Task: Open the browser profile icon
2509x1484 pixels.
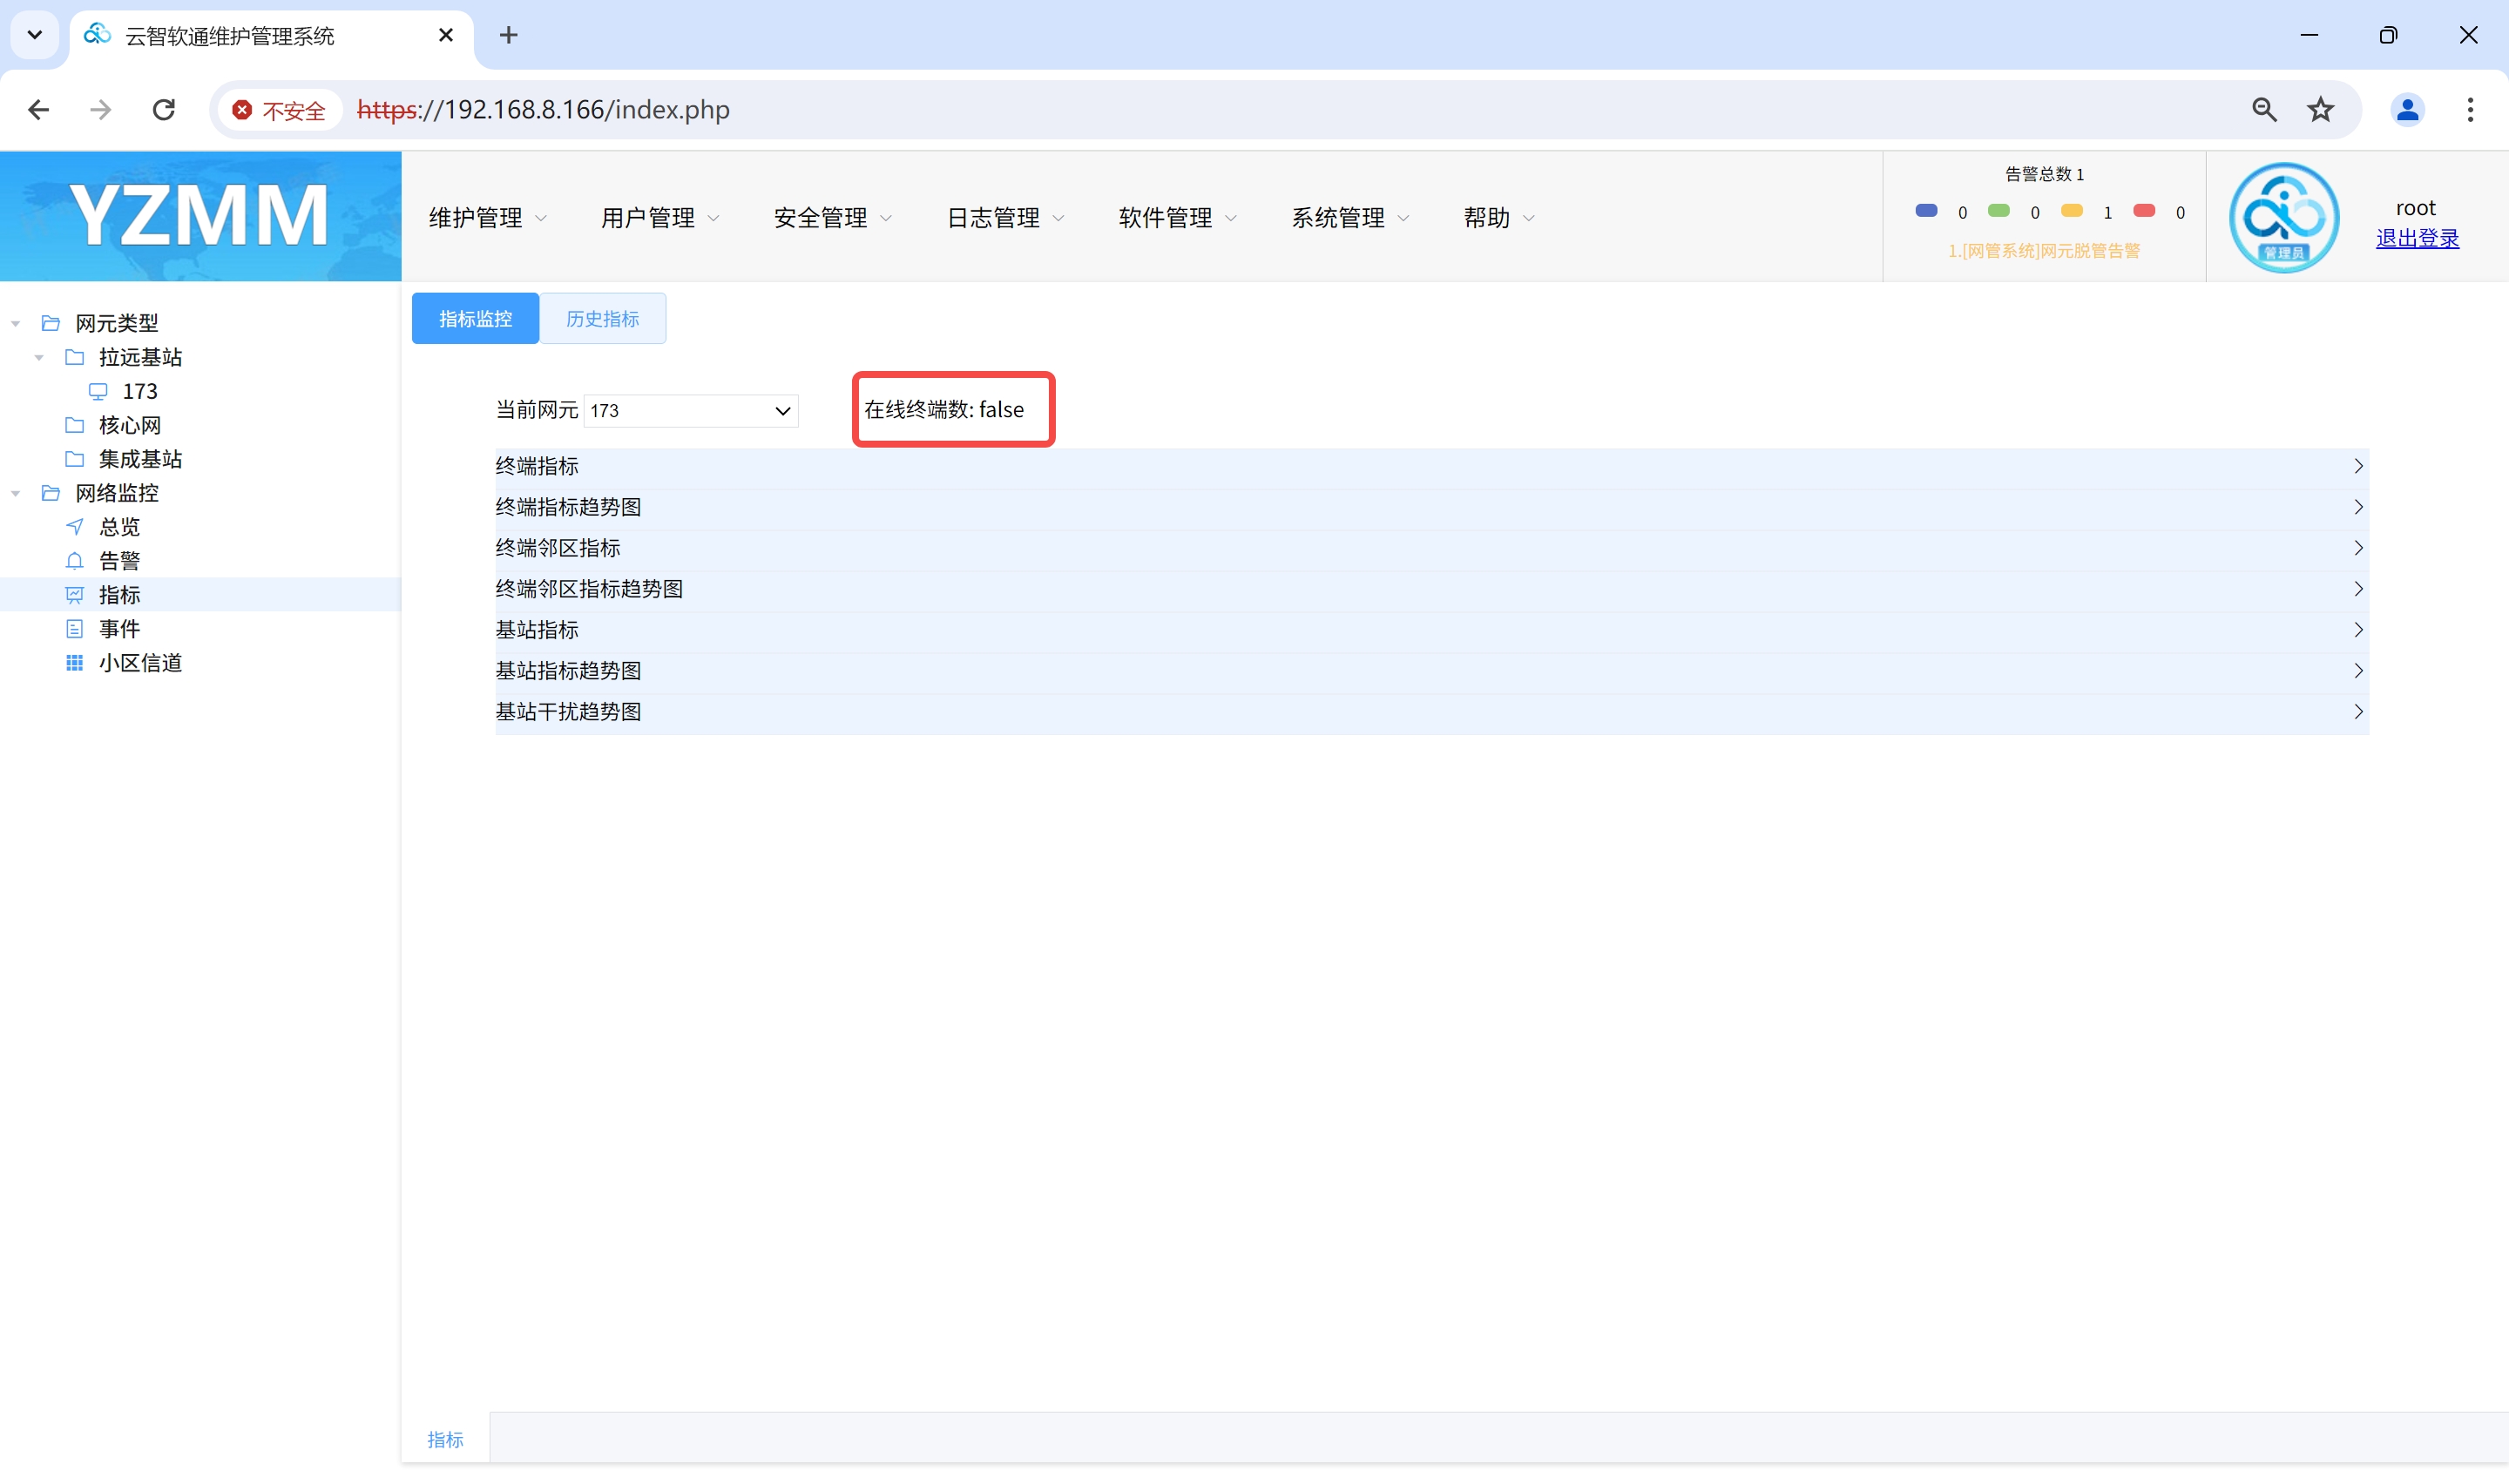Action: coord(2407,109)
